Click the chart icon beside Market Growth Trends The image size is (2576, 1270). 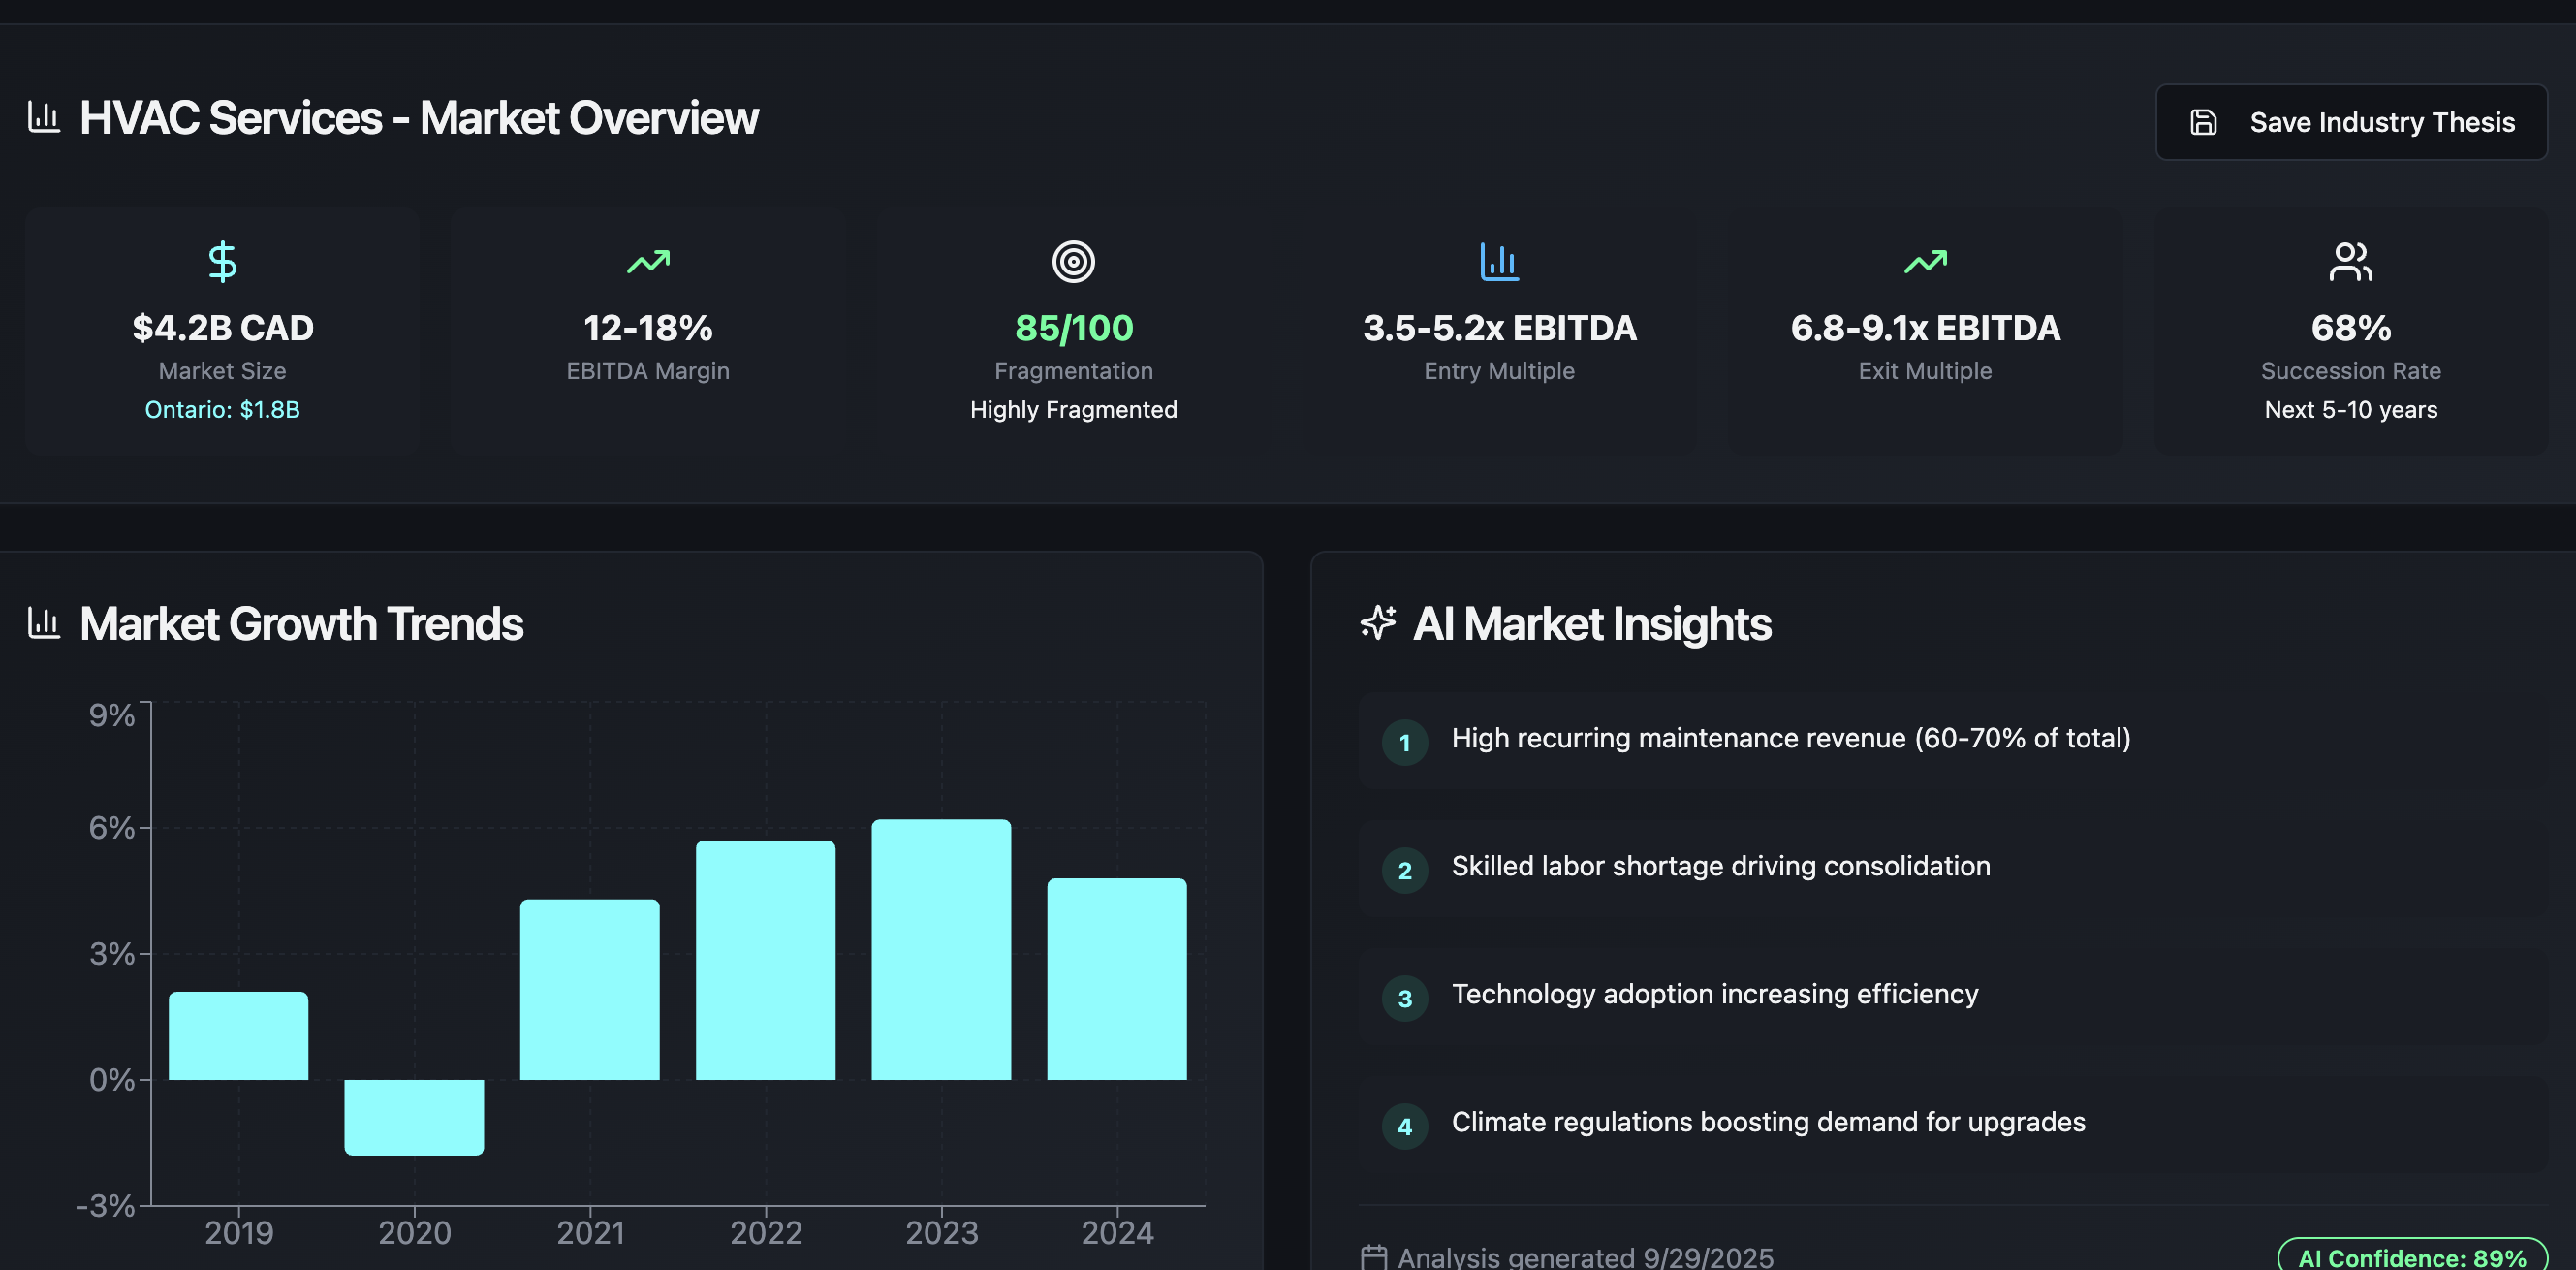point(44,623)
